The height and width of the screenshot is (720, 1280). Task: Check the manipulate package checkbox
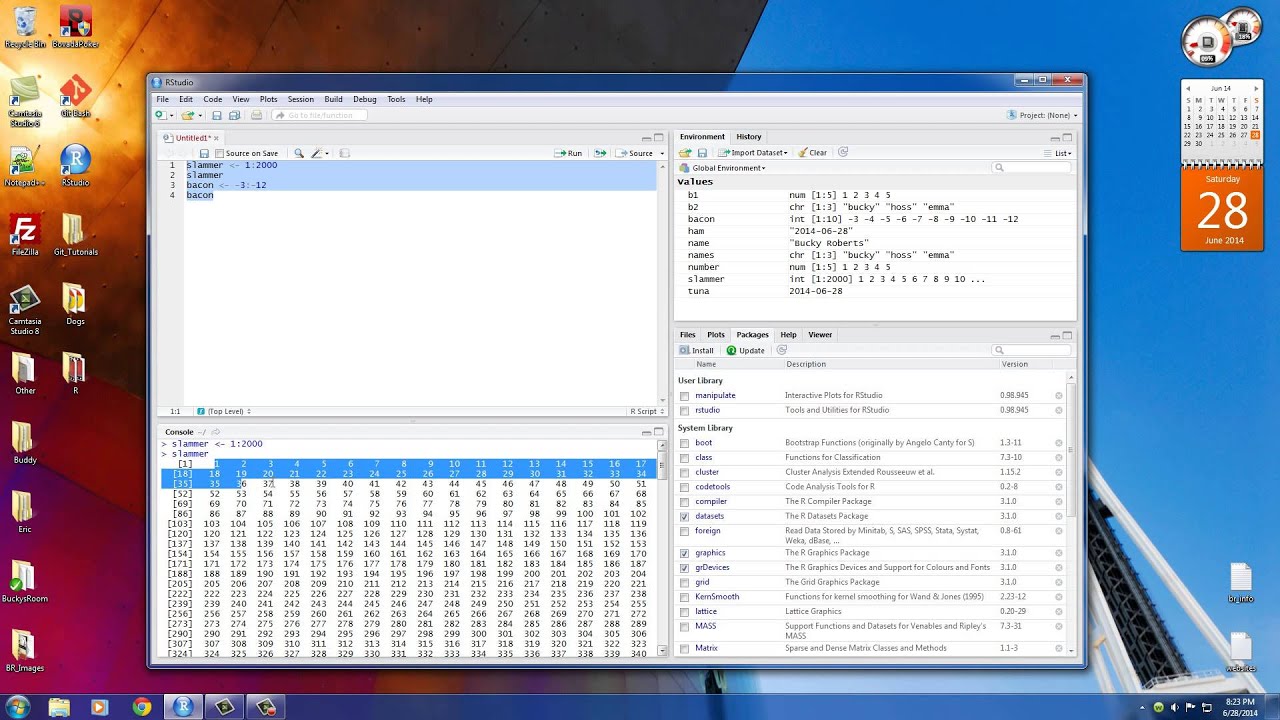pos(684,396)
